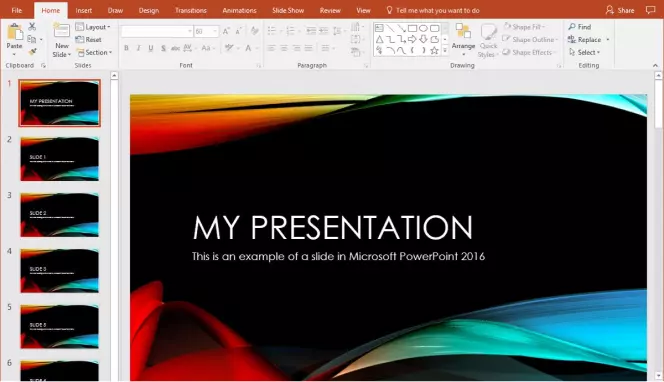Screen dimensions: 664x382
Task: Open the Select dropdown in Editing
Action: (x=584, y=52)
